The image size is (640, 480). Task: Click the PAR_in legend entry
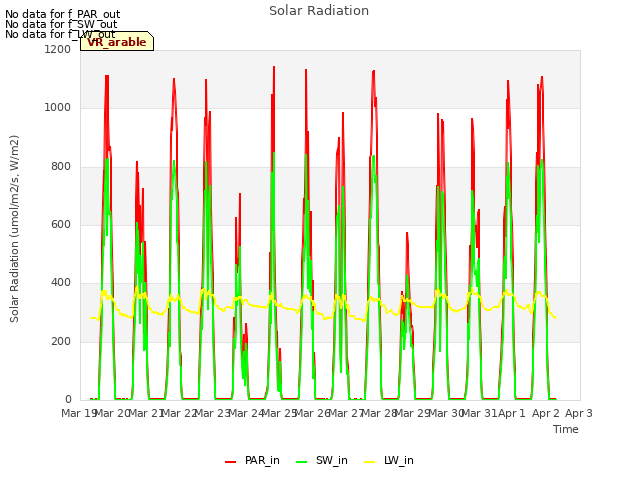click(252, 461)
